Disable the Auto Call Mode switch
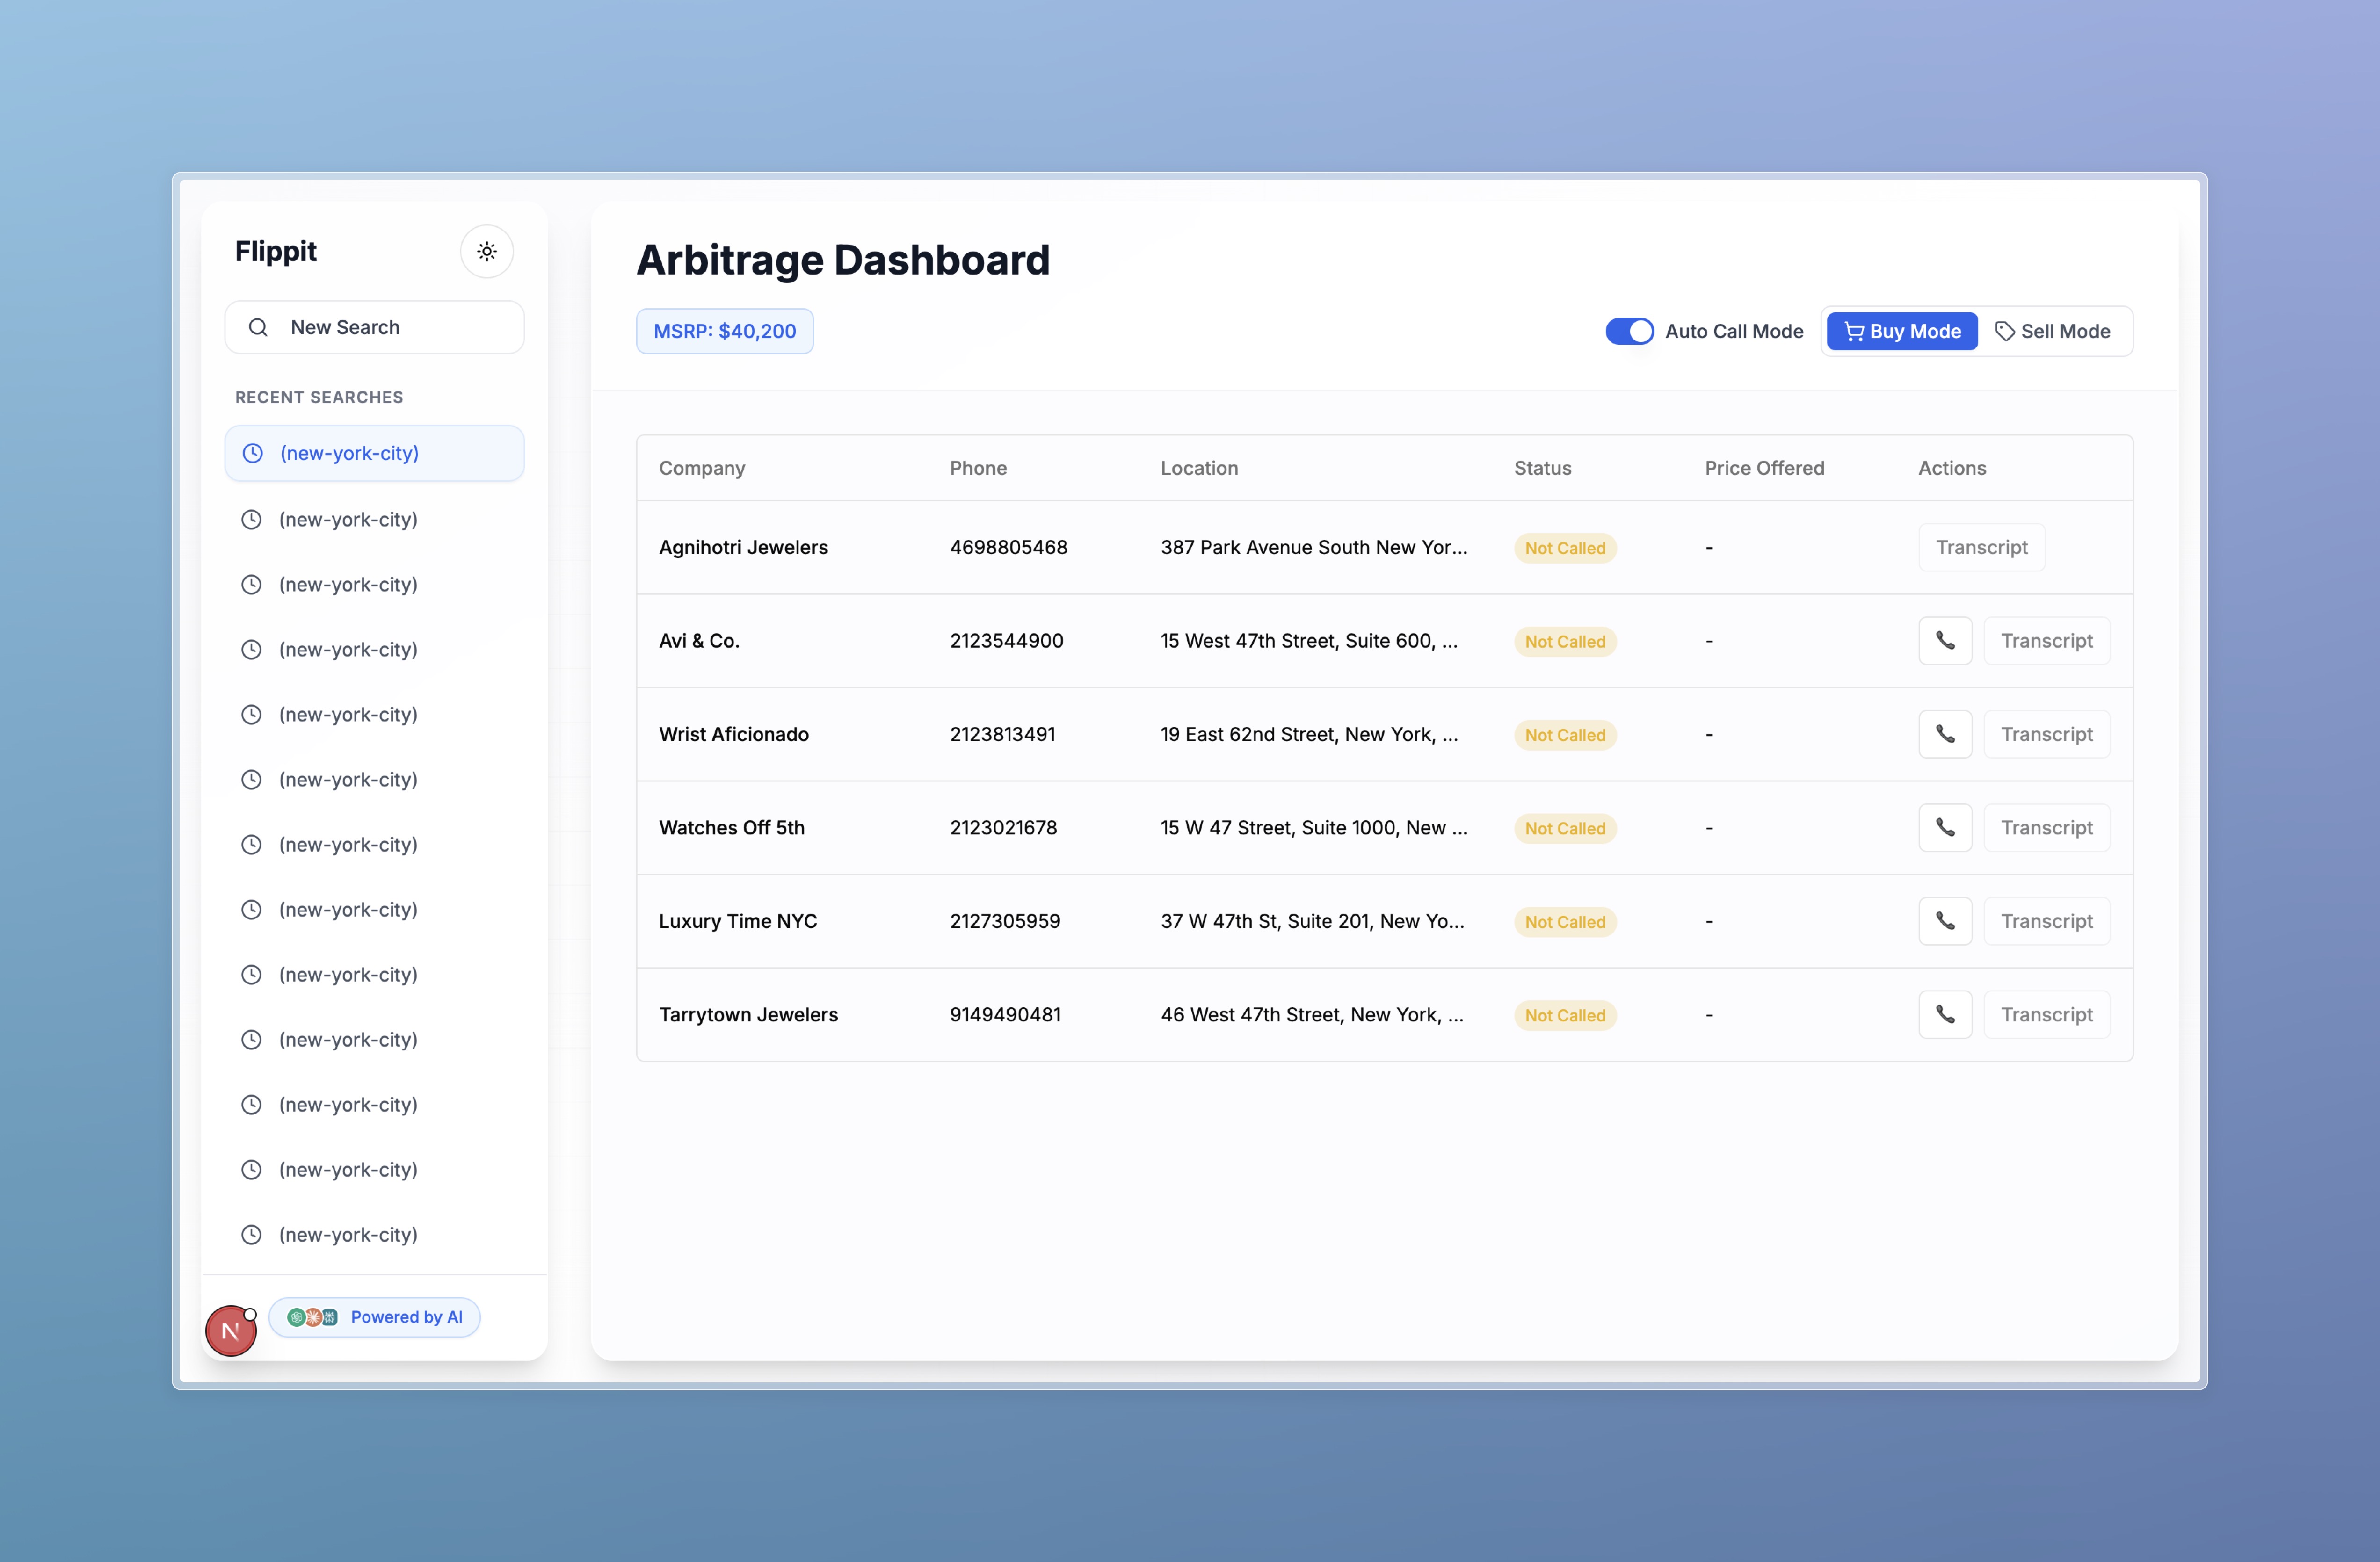This screenshot has height=1562, width=2380. pyautogui.click(x=1629, y=331)
